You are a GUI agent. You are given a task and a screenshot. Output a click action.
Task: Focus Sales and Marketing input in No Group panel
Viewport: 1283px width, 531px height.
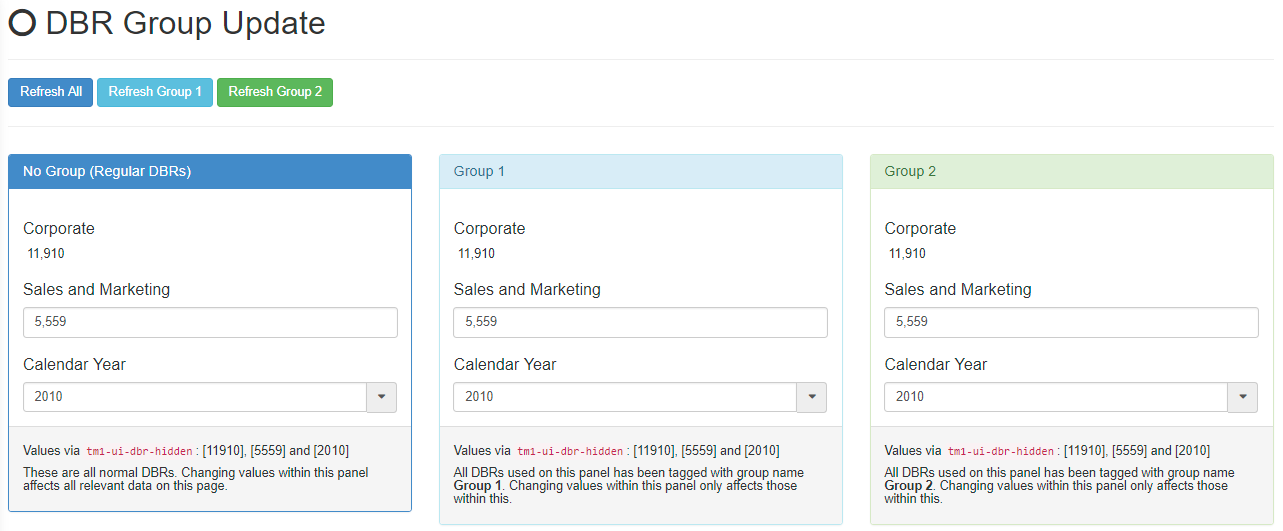[x=210, y=322]
